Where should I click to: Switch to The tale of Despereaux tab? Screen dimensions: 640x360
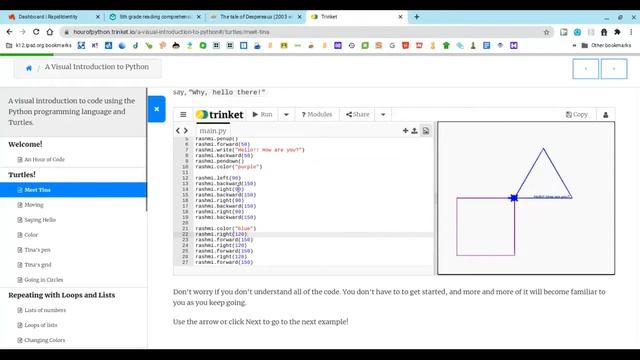[256, 17]
